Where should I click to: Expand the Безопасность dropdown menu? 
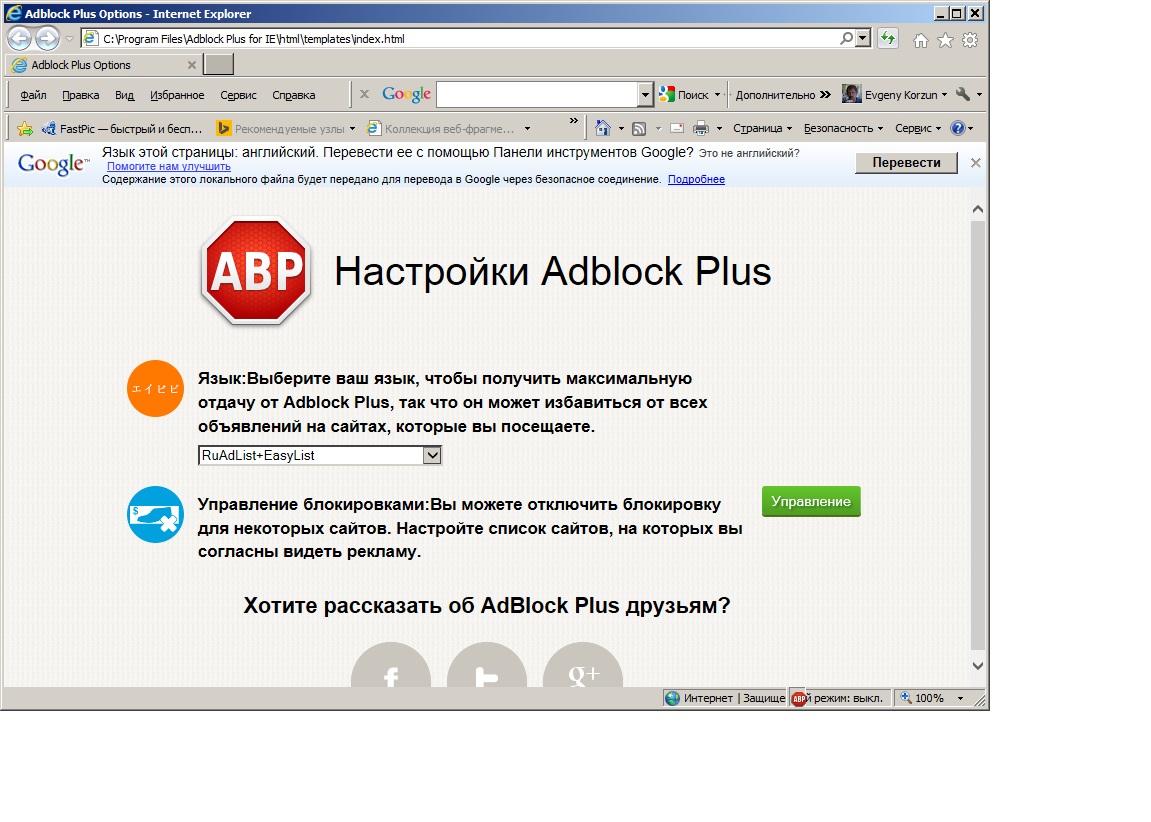click(844, 128)
